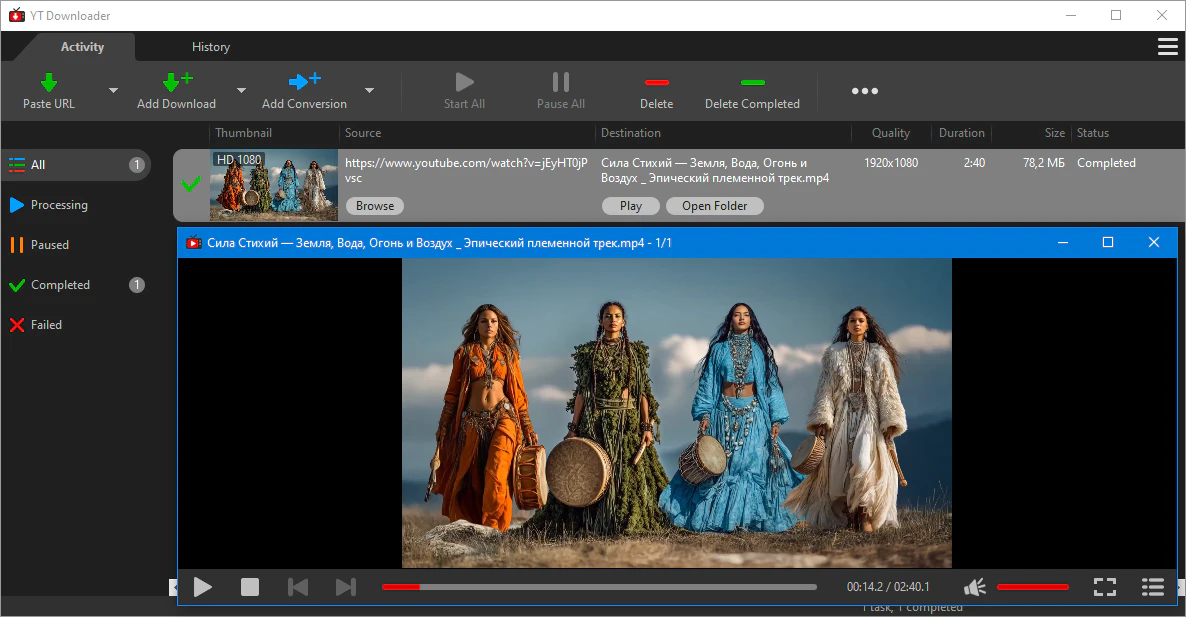Click the player's play button
Viewport: 1186px width, 617px height.
202,587
